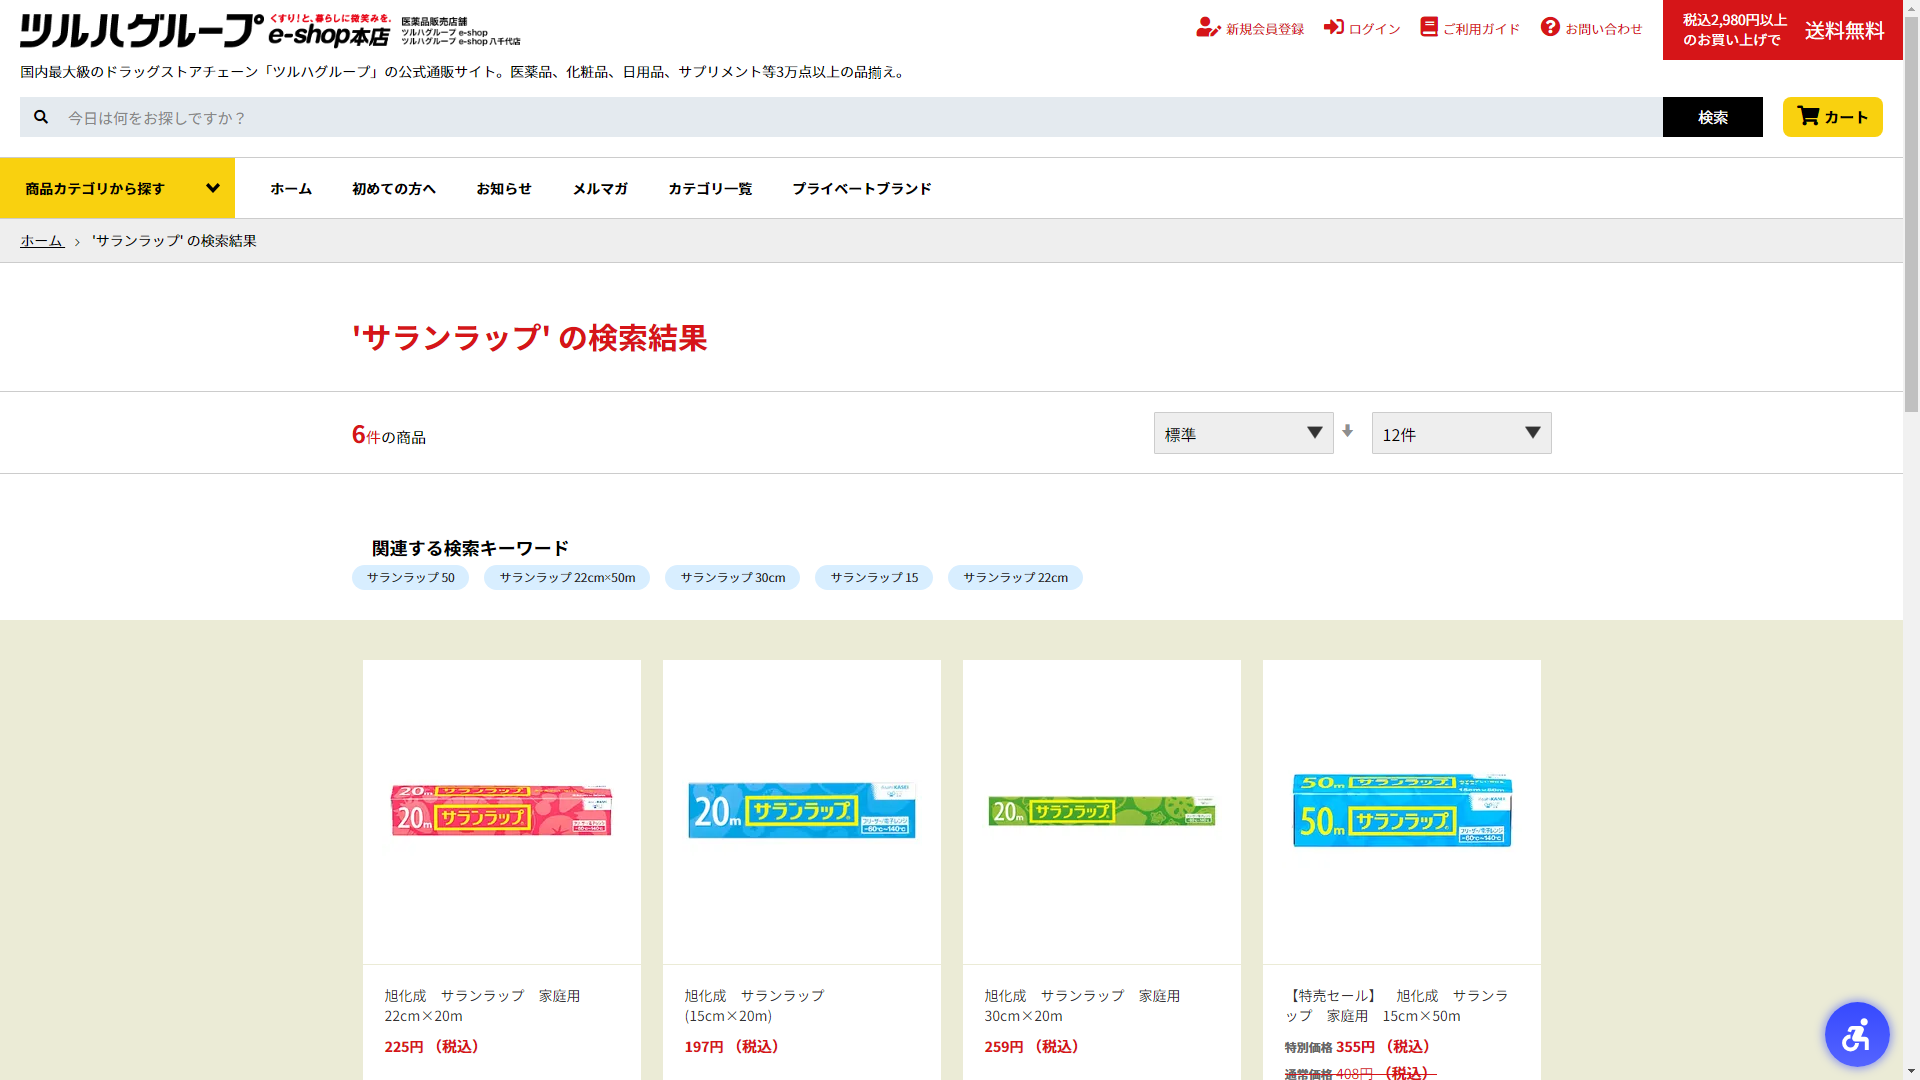Viewport: 1920px width, 1080px height.
Task: Open the accessibility widget icon
Action: (1856, 1034)
